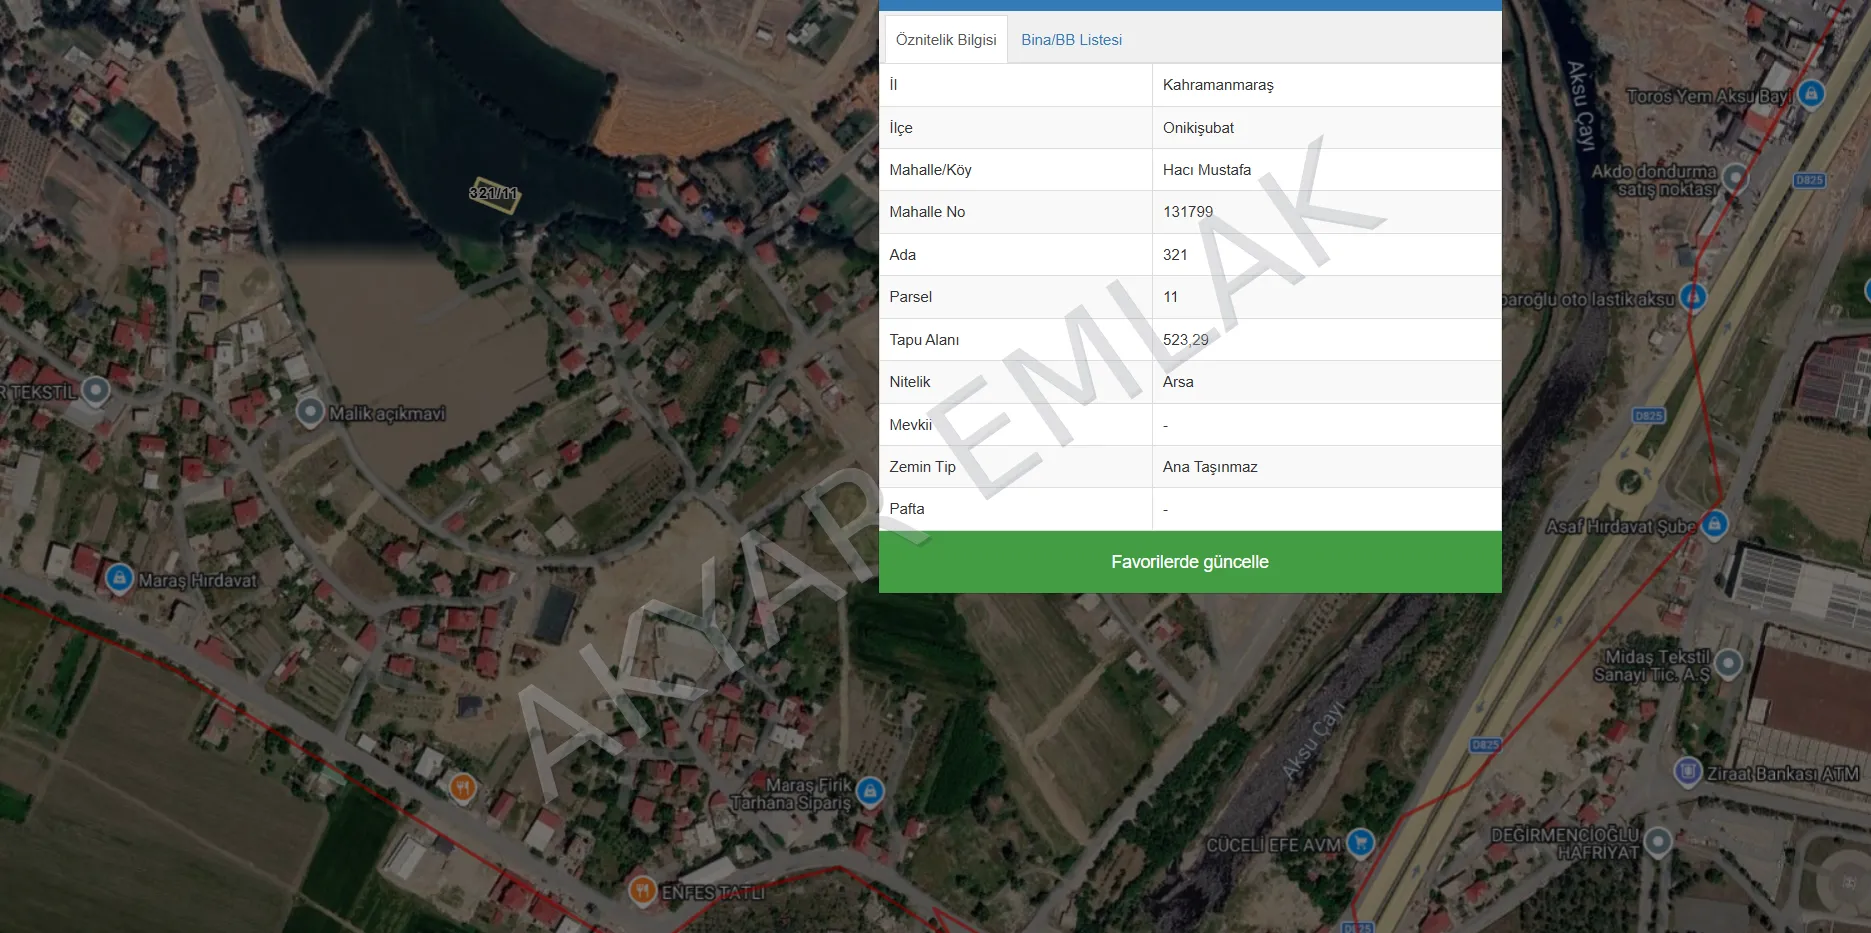
Task: Click the Toros Yem Aksu Bayi map label
Action: (1709, 96)
